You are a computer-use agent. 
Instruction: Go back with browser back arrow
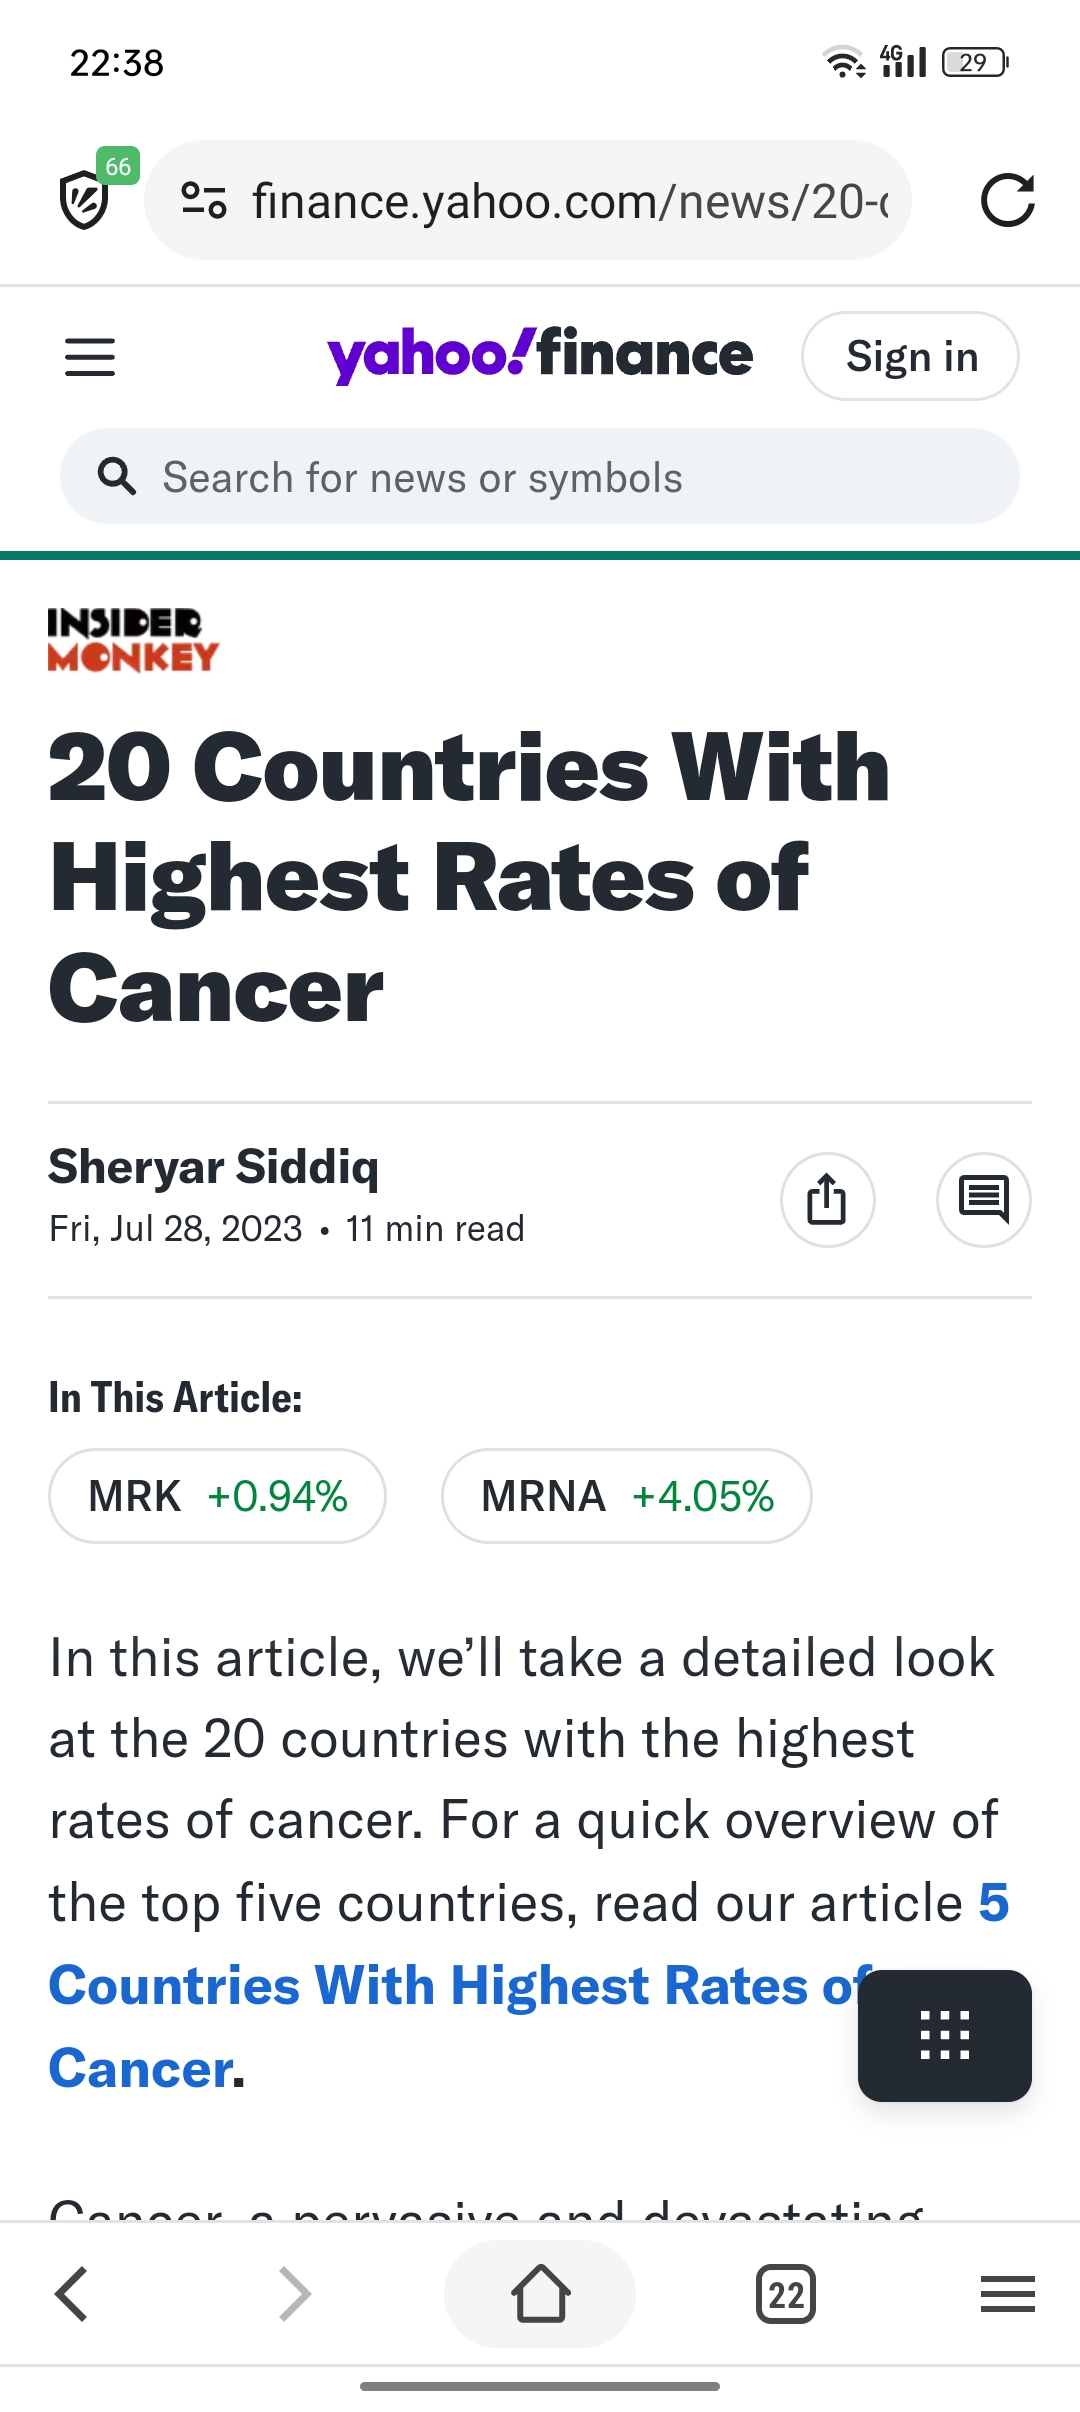[72, 2293]
